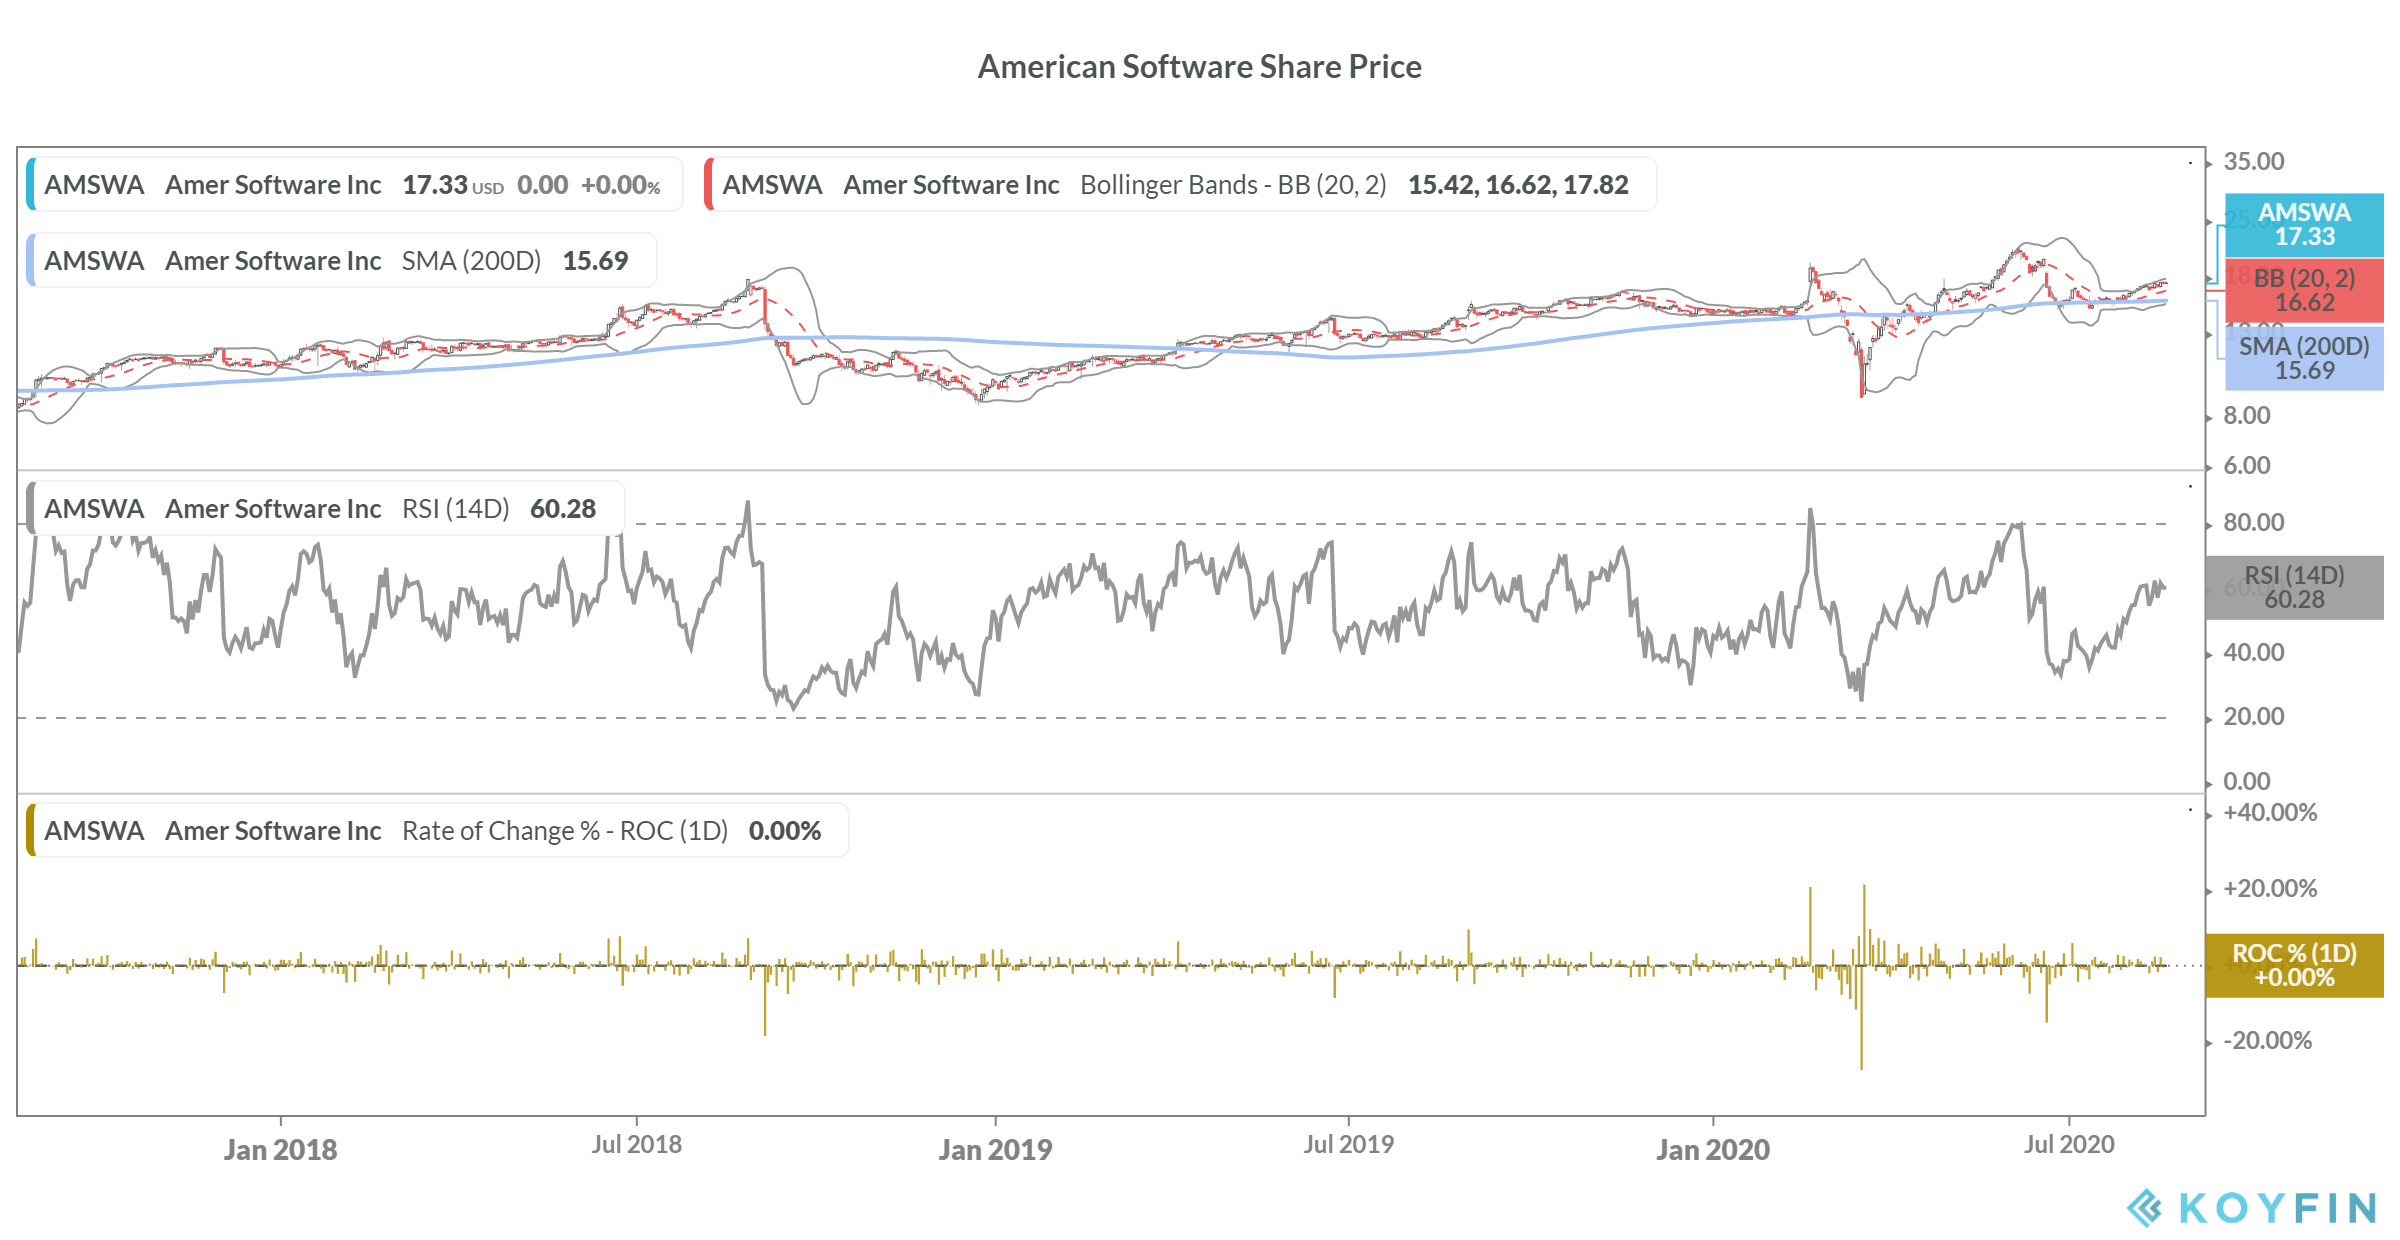
Task: Click the price pane's top-right corner dot
Action: [2190, 163]
